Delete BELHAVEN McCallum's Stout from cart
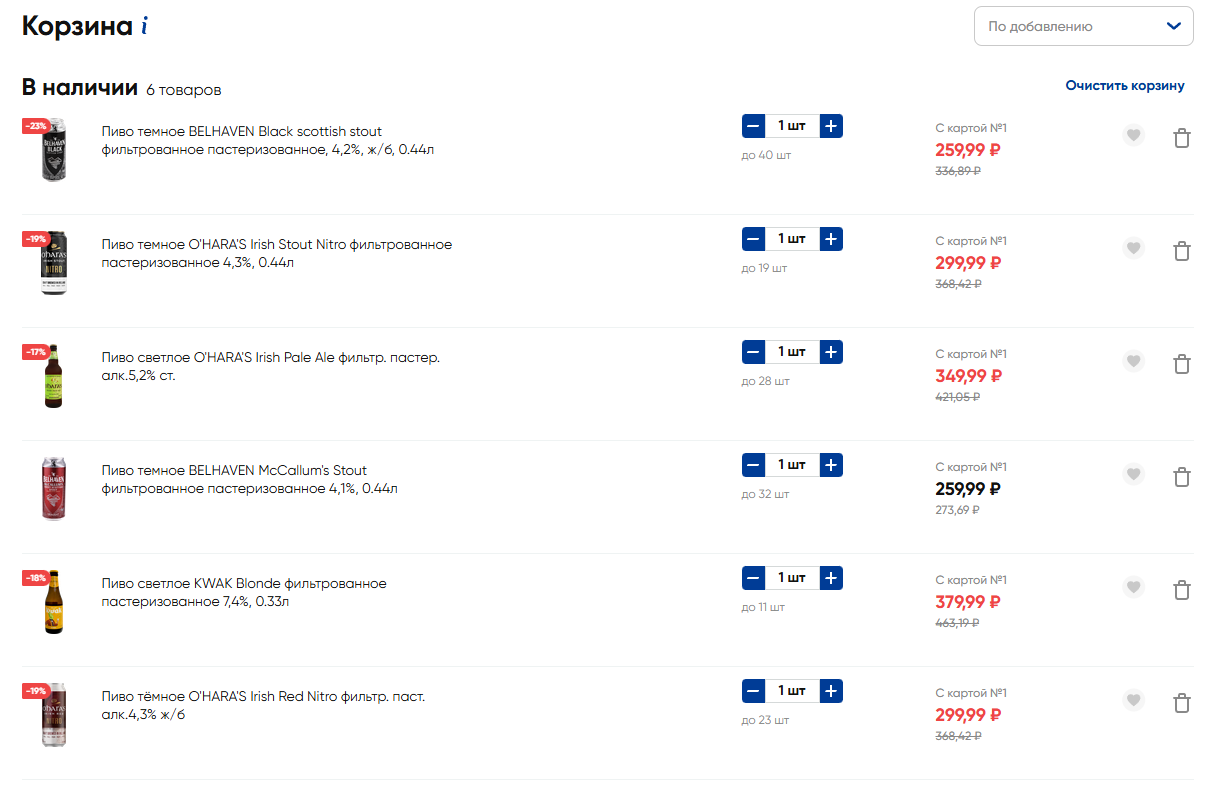Screen dimensions: 1226x800 pyautogui.click(x=1181, y=477)
